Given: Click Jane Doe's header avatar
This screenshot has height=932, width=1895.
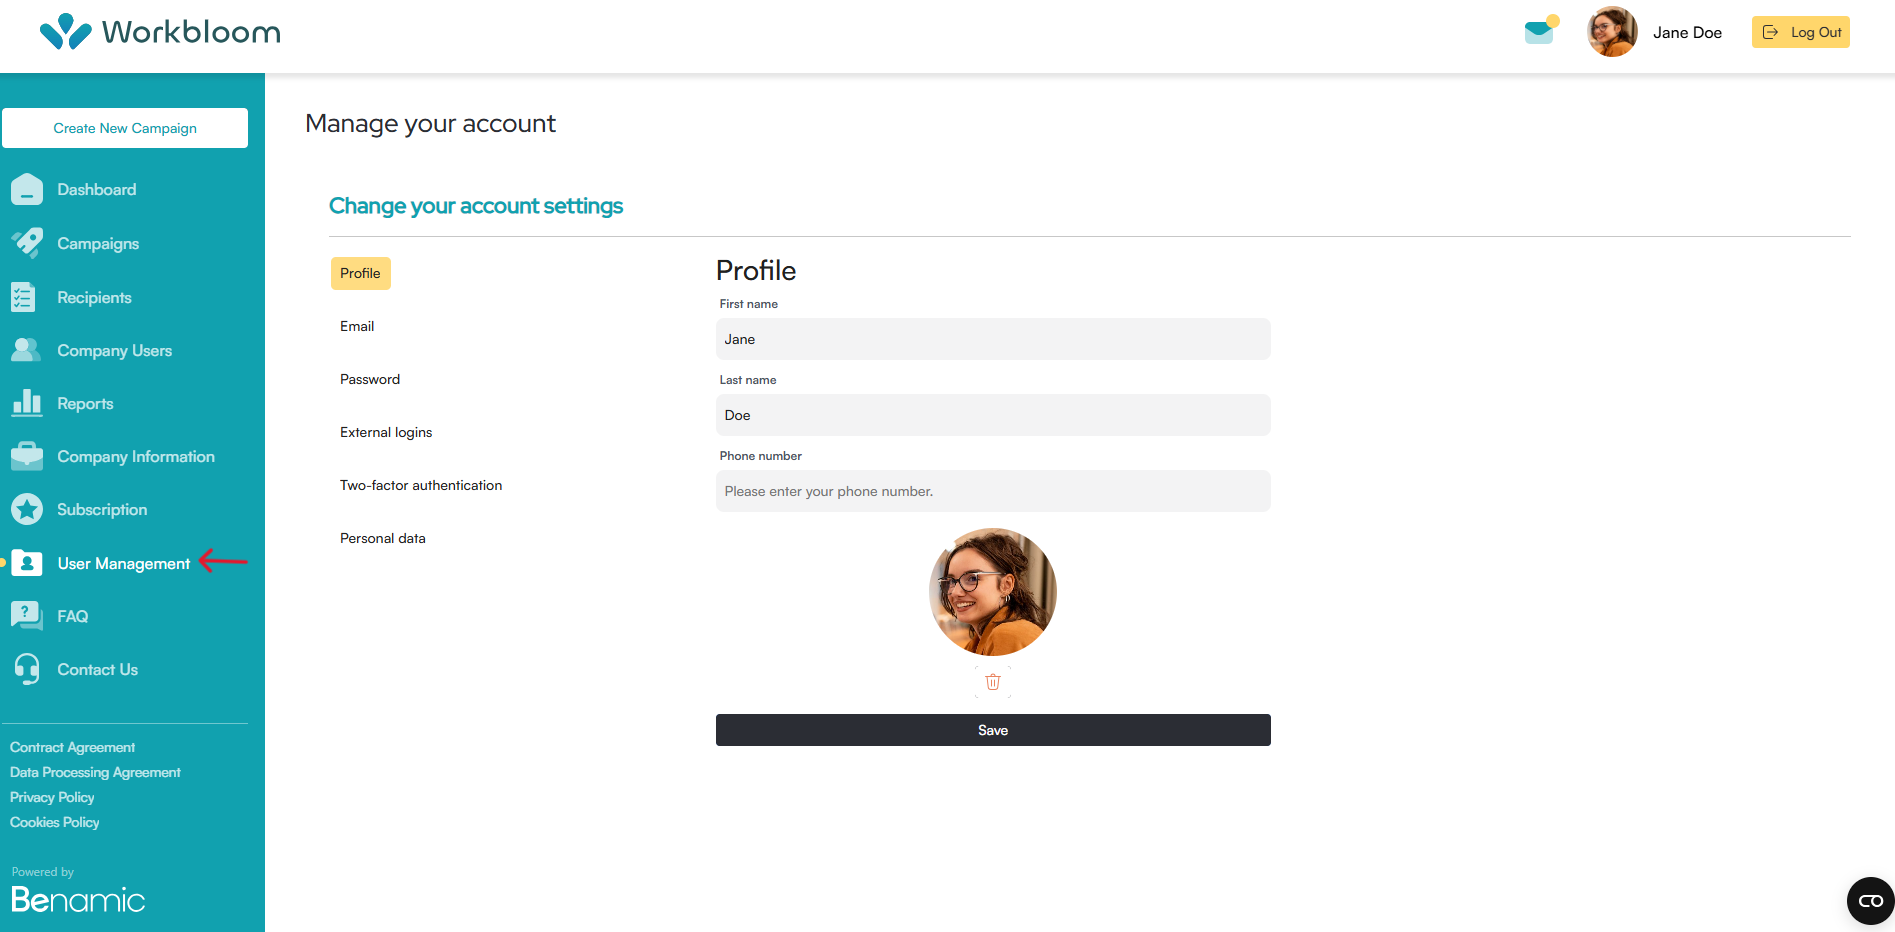Looking at the screenshot, I should 1612,32.
